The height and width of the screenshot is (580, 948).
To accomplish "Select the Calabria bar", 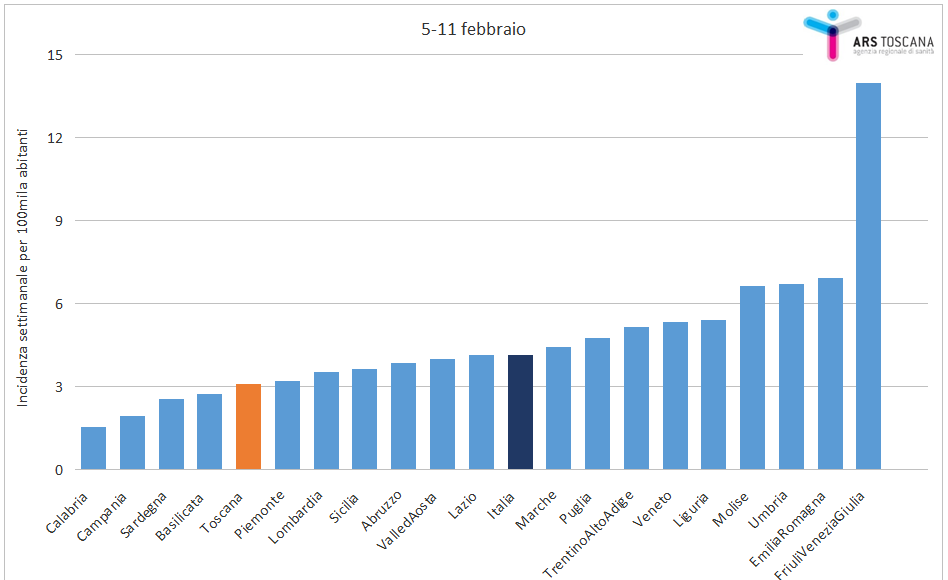I will tap(93, 448).
